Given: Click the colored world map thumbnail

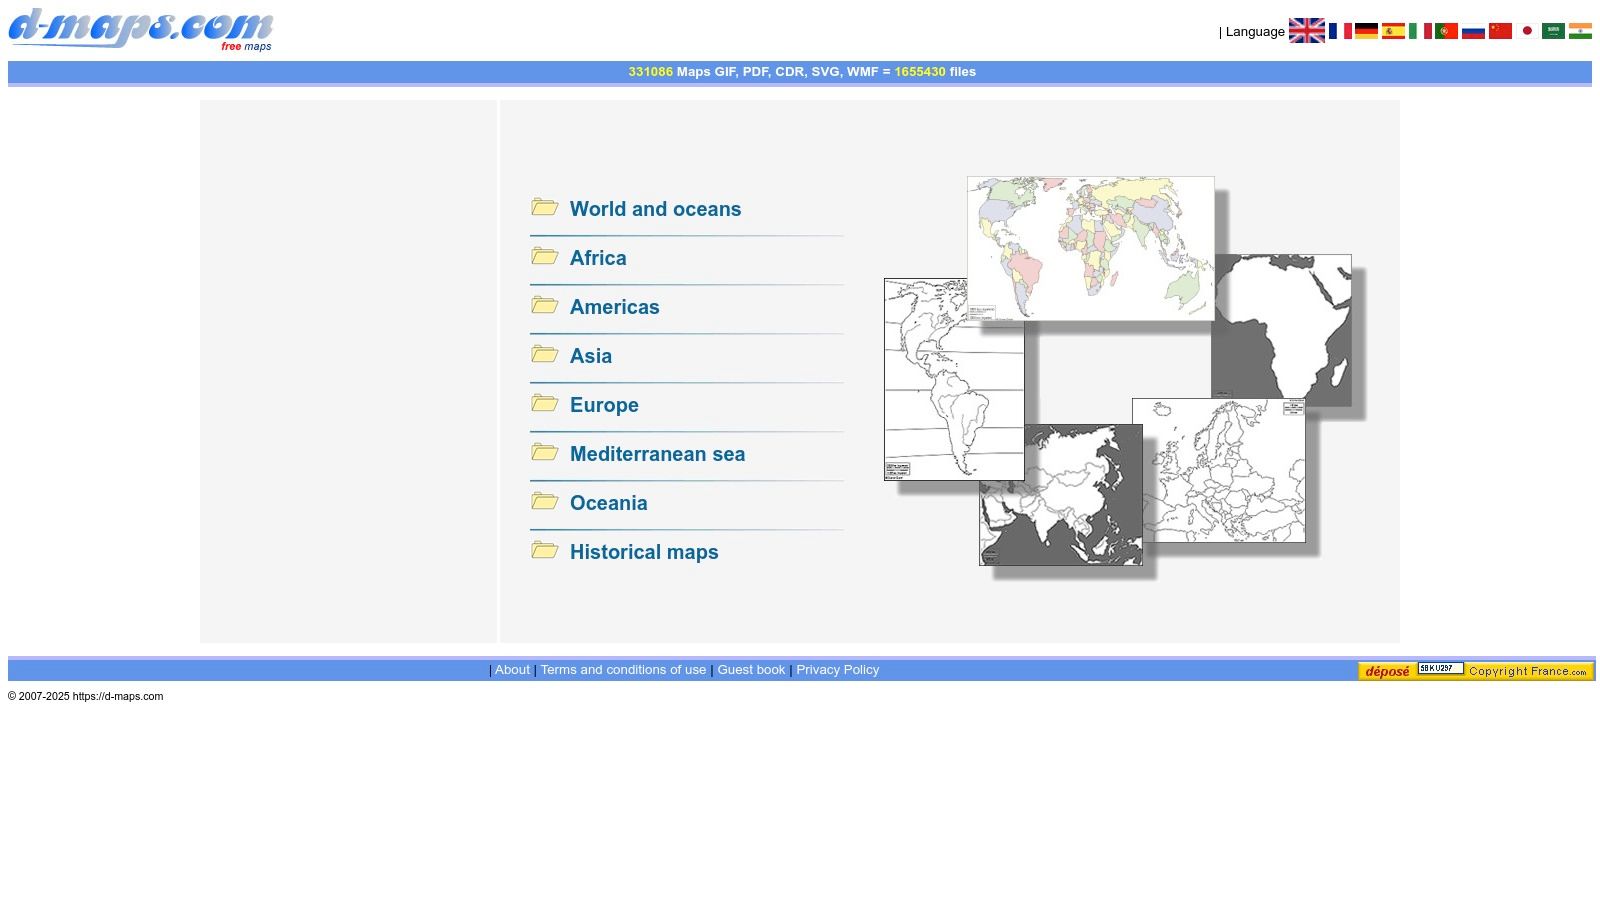Looking at the screenshot, I should (x=1090, y=247).
